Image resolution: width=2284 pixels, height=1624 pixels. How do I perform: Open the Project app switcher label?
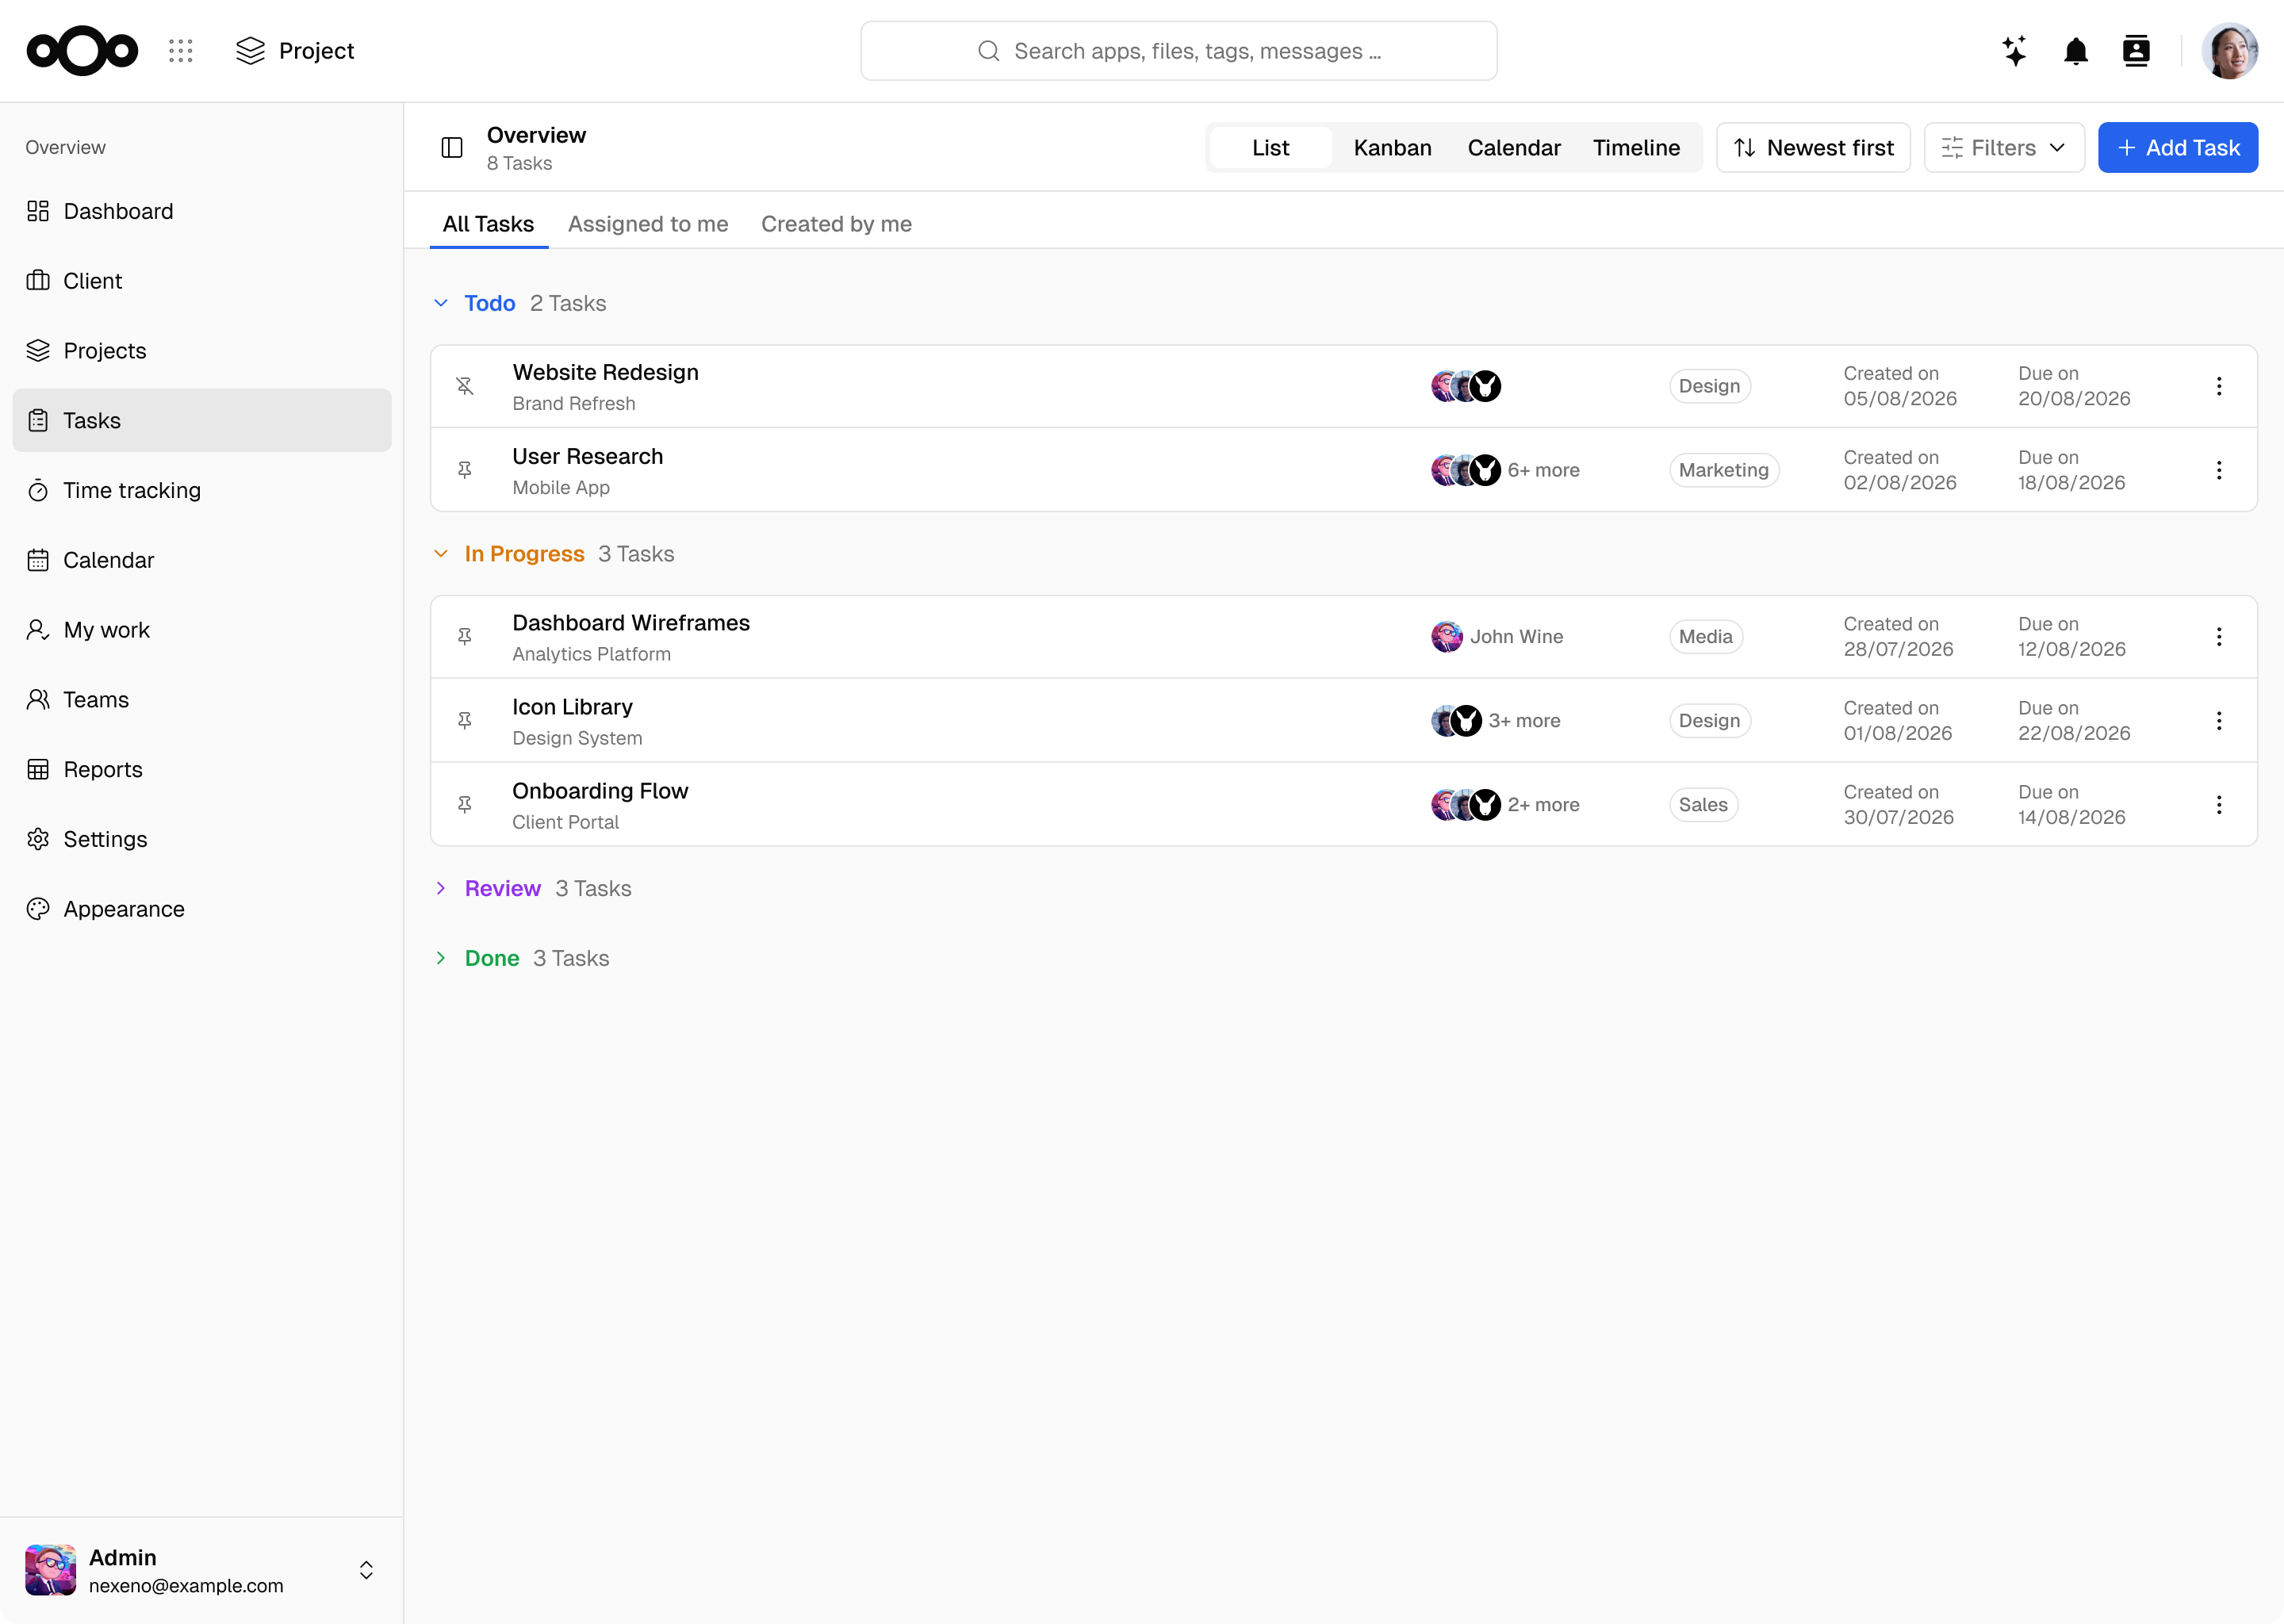coord(295,51)
